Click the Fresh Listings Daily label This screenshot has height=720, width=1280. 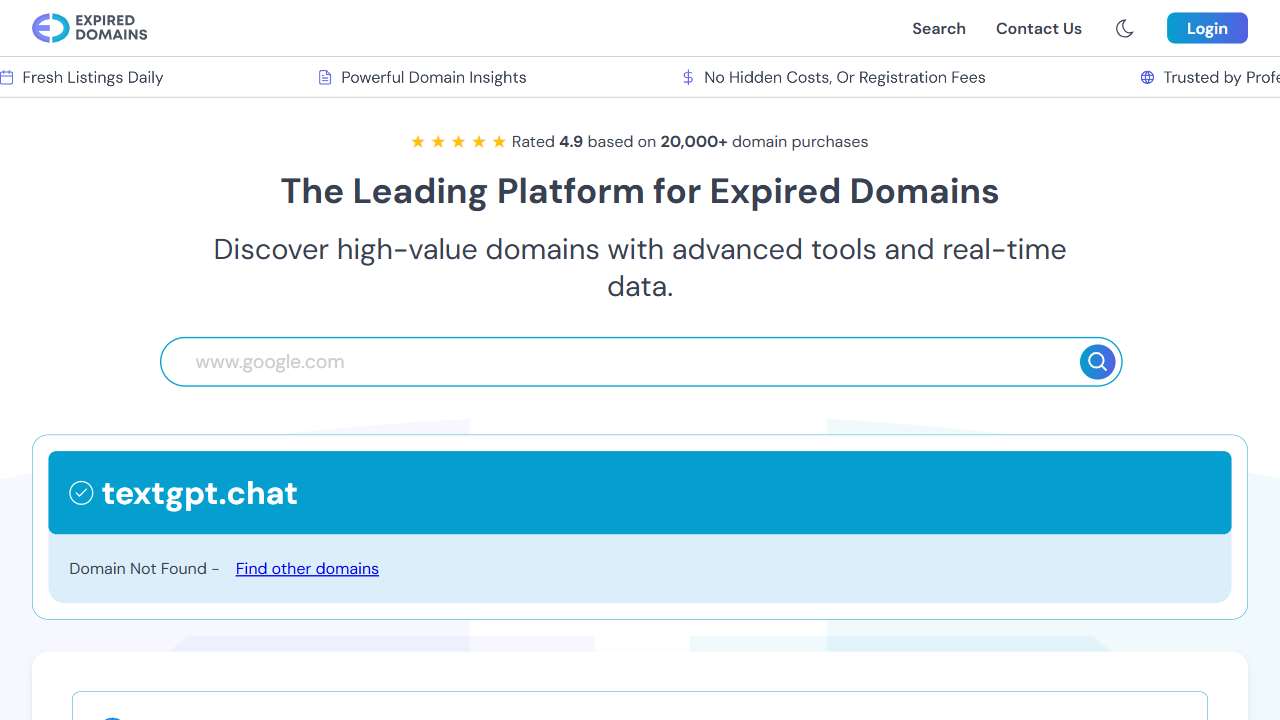point(92,77)
